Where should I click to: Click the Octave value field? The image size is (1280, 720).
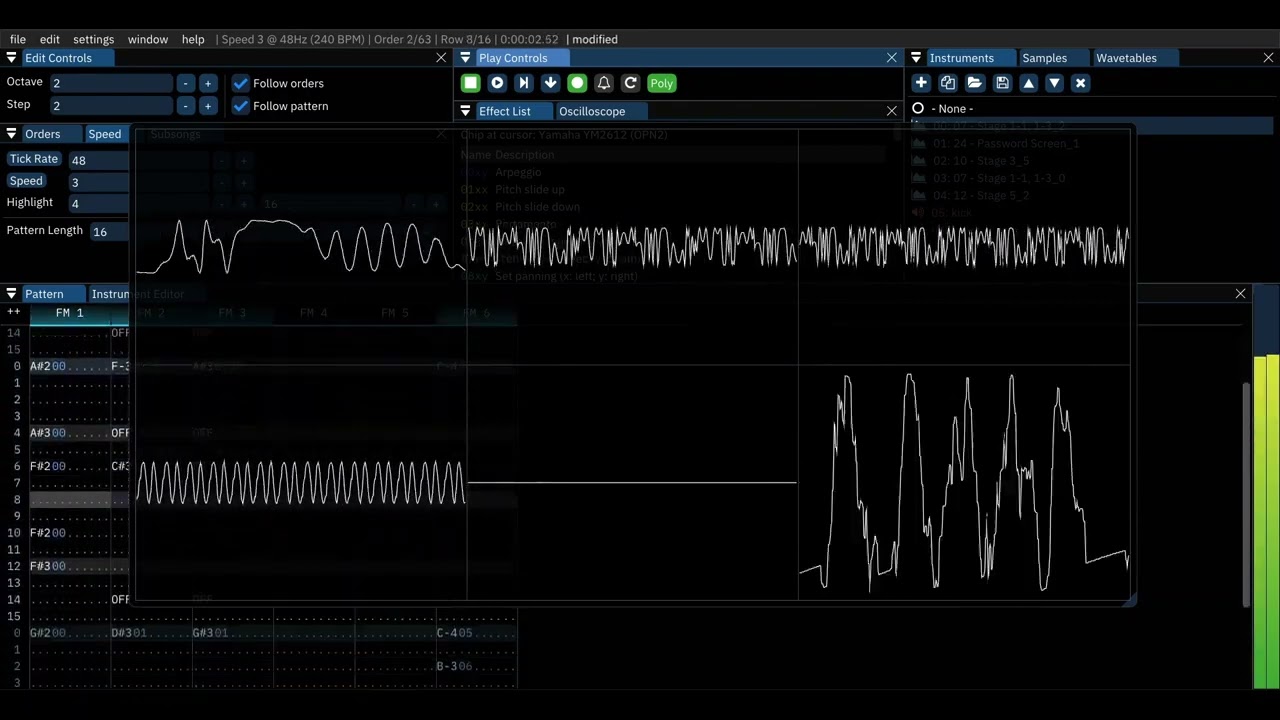(x=110, y=83)
